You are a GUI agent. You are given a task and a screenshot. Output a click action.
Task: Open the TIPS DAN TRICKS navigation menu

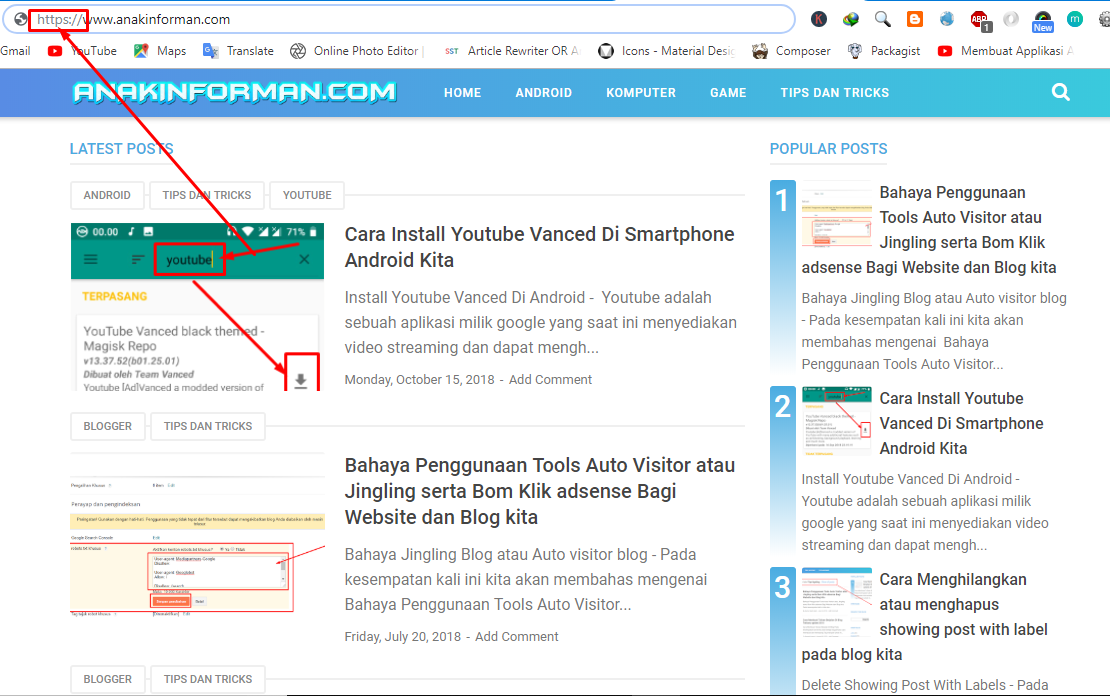pos(835,93)
